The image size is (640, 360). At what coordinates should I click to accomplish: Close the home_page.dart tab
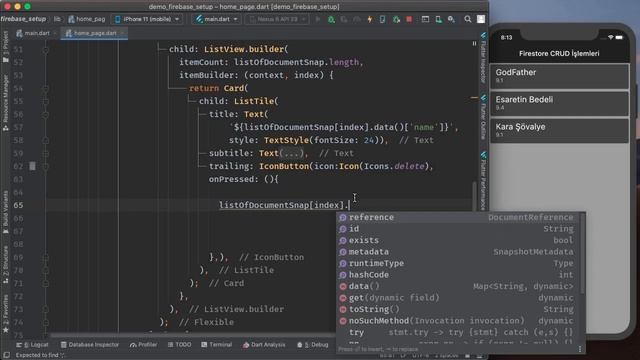(122, 33)
